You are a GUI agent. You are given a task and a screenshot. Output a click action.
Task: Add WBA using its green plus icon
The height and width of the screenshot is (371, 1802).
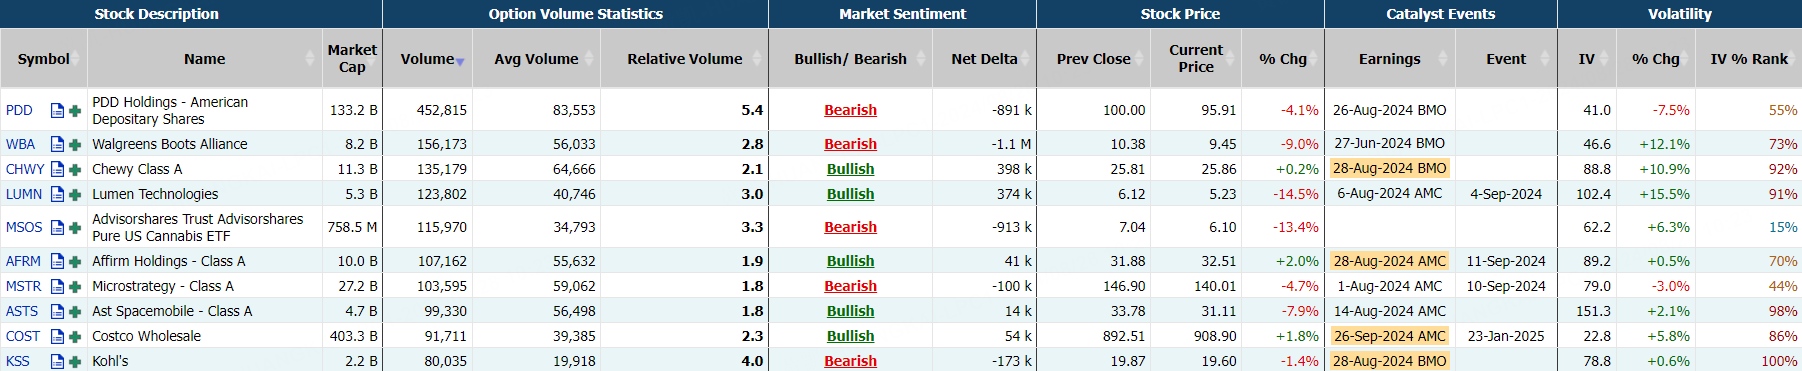pyautogui.click(x=75, y=144)
